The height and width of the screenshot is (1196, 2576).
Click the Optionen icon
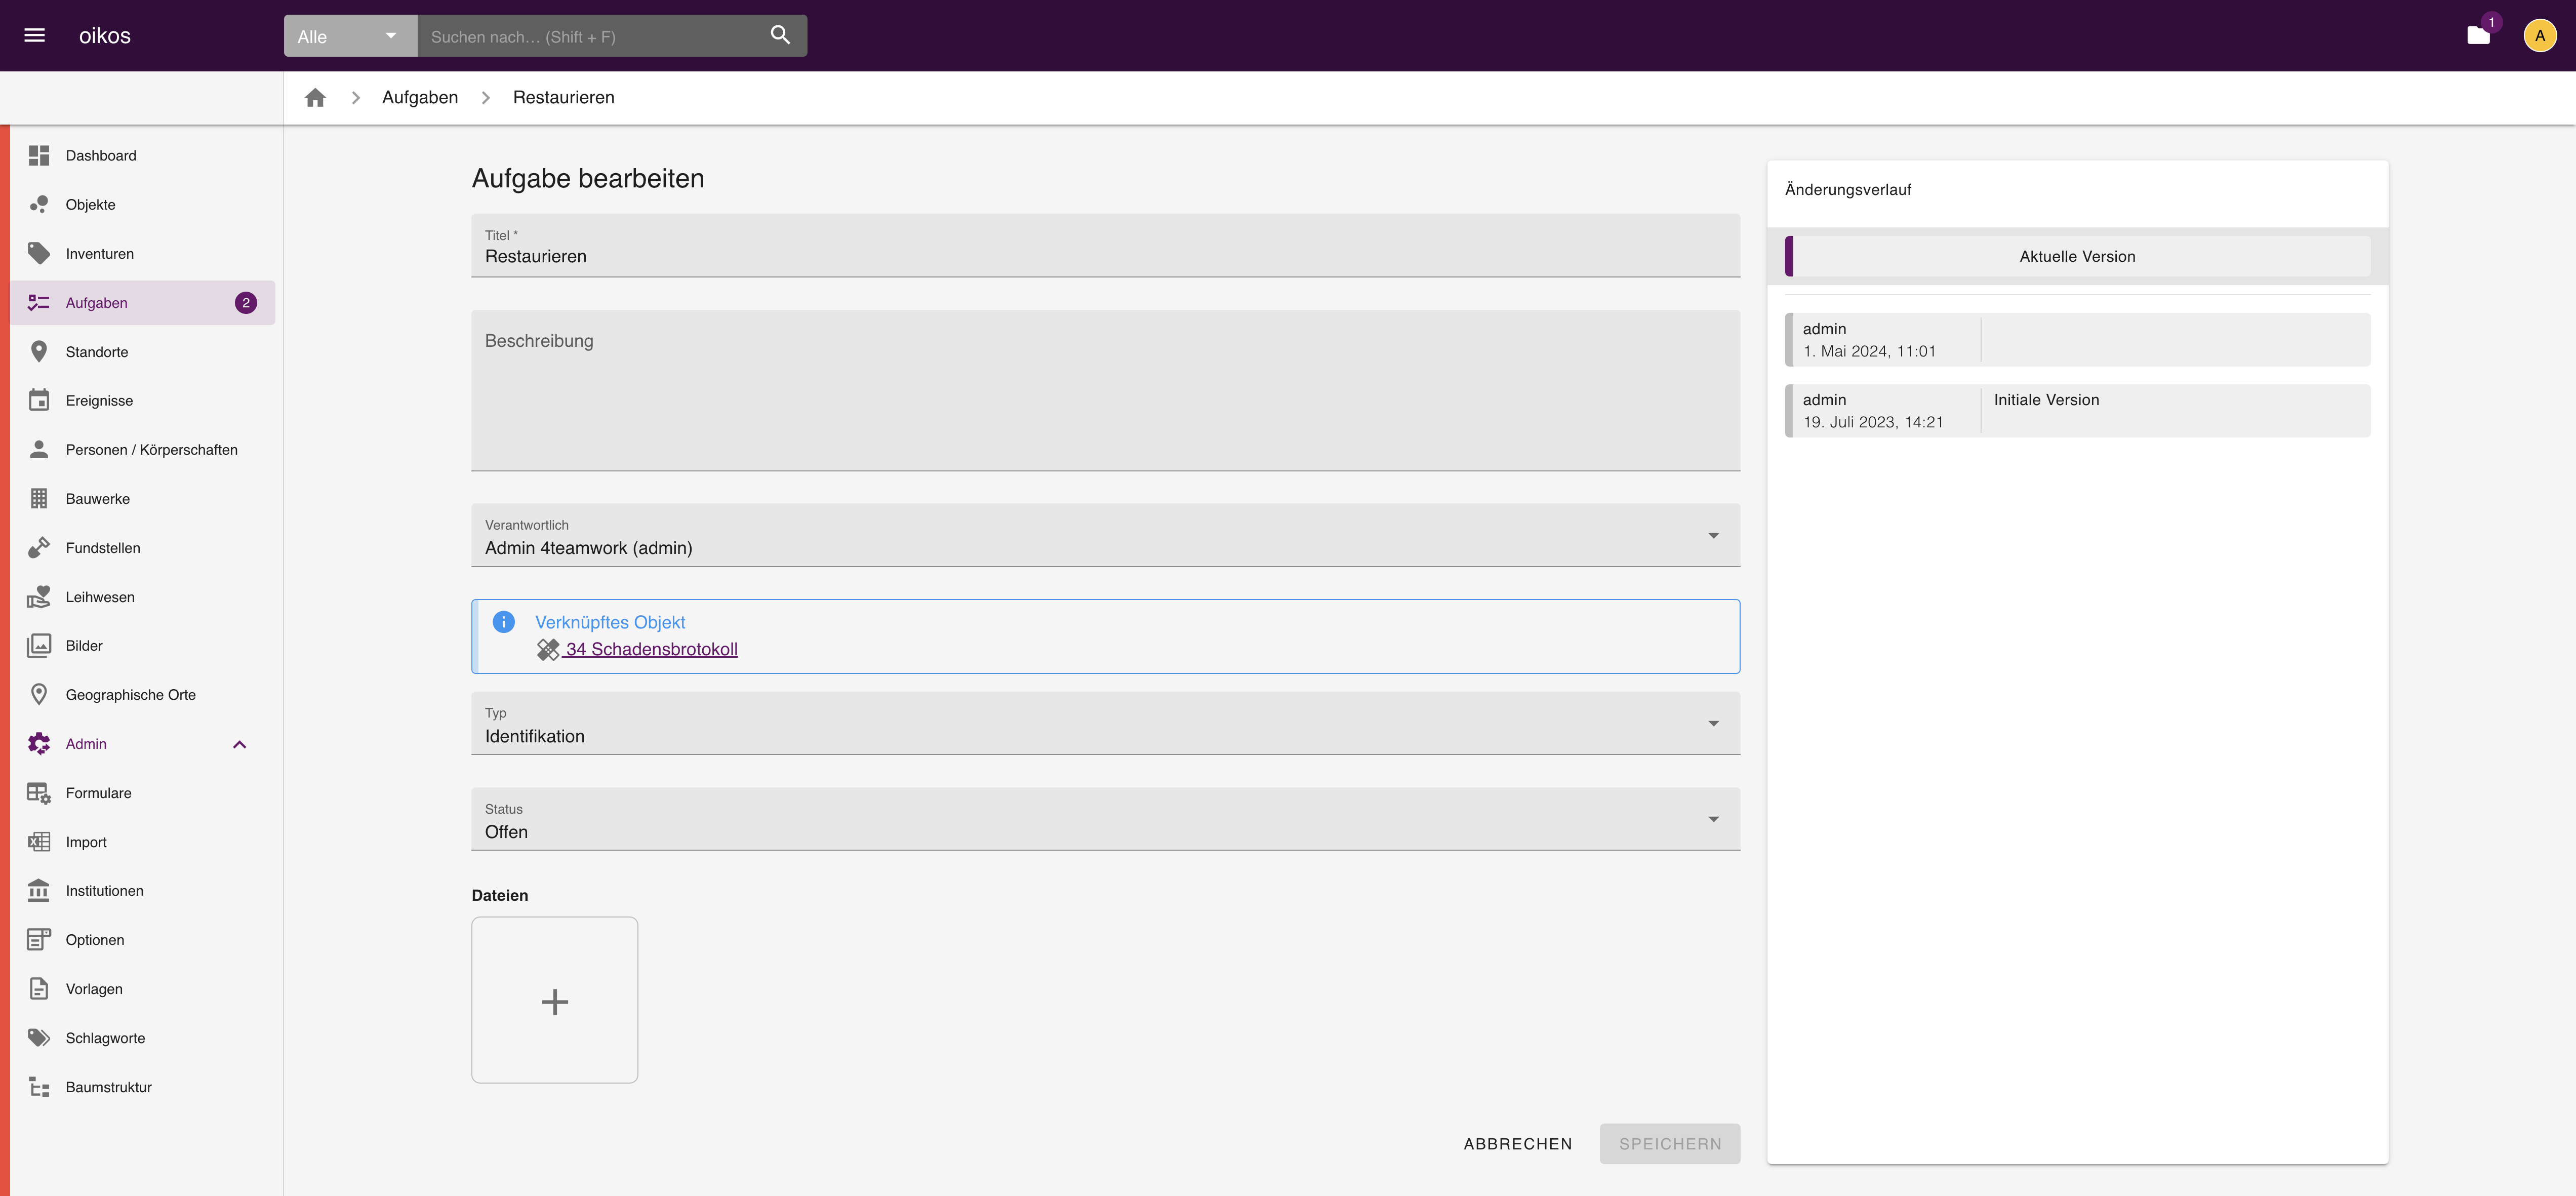coord(39,940)
